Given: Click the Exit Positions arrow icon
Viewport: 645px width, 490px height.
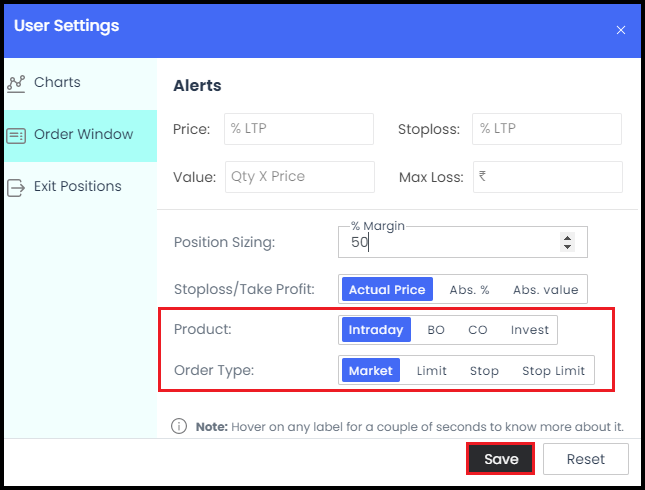Looking at the screenshot, I should [16, 188].
